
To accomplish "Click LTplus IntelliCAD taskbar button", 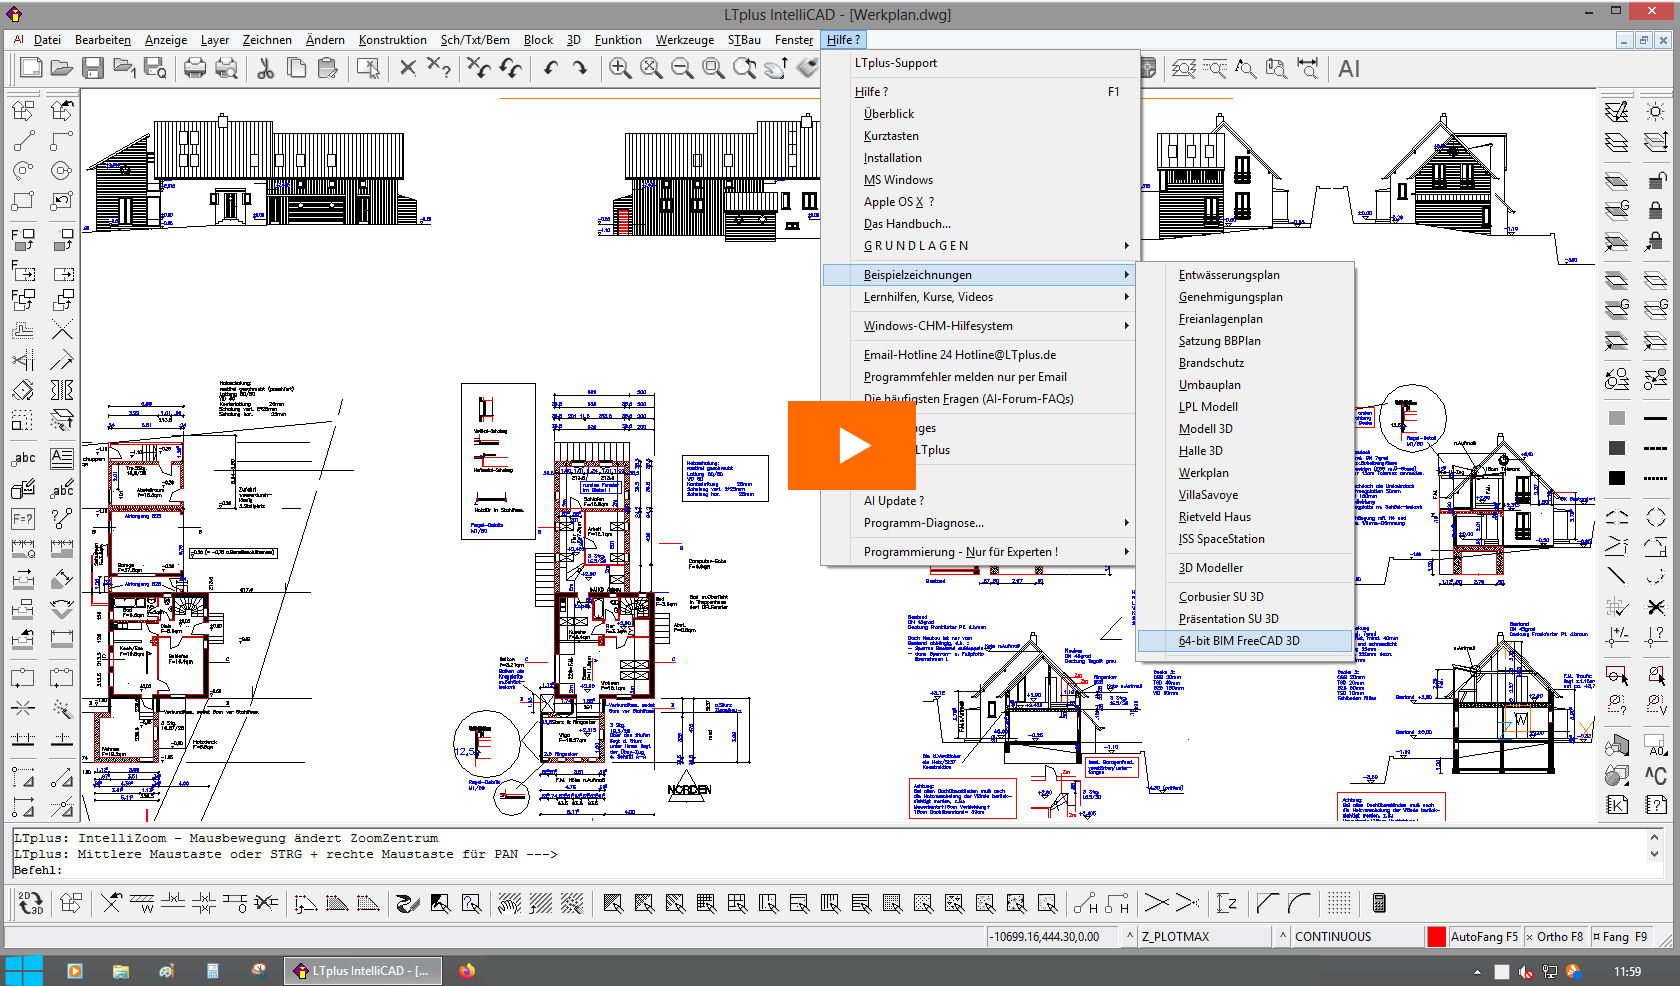I will click(363, 971).
